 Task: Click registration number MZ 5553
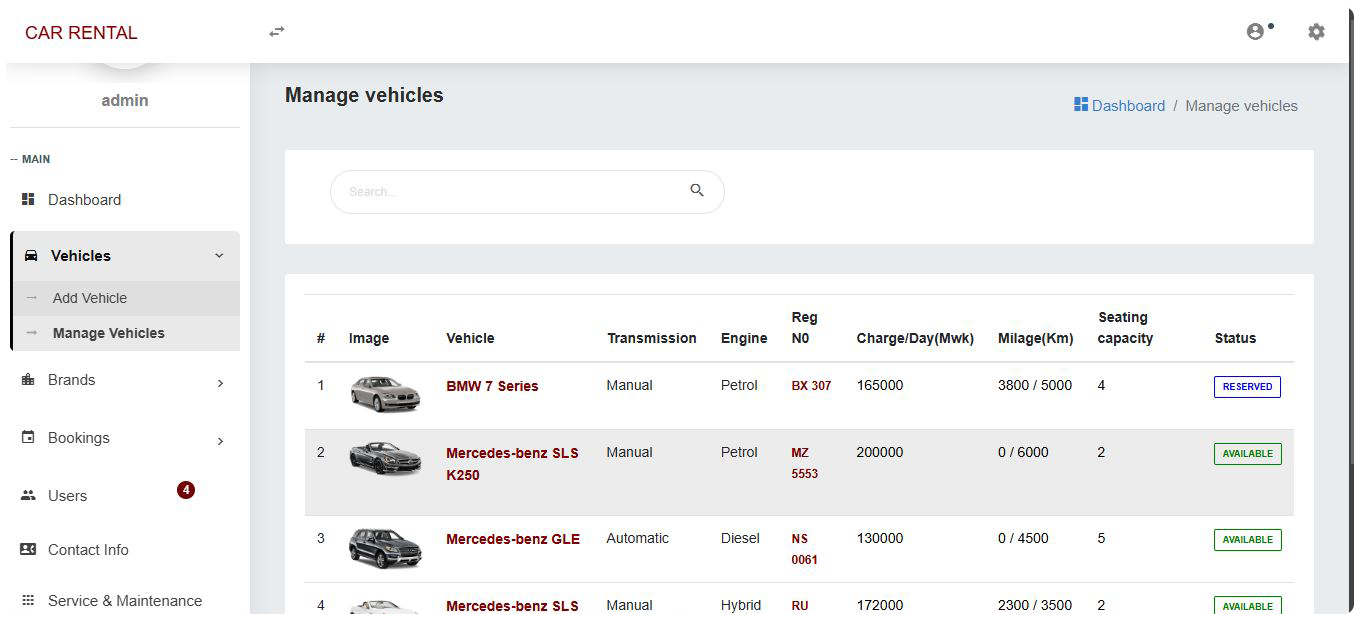coord(805,463)
